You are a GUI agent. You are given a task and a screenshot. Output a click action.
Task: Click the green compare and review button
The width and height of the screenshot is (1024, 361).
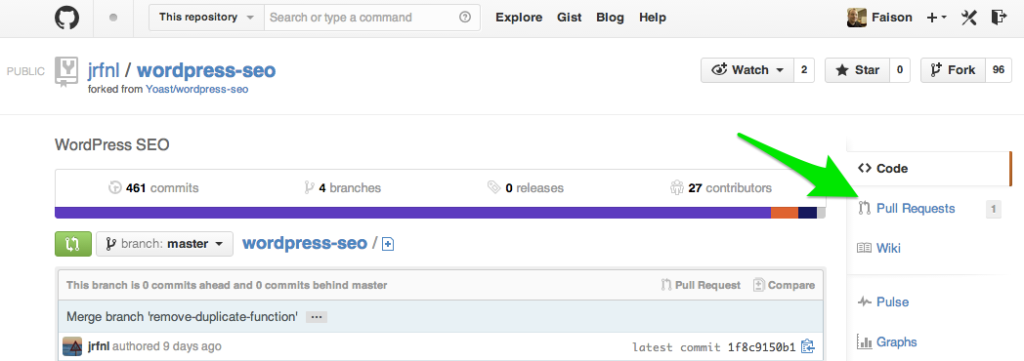[x=73, y=244]
